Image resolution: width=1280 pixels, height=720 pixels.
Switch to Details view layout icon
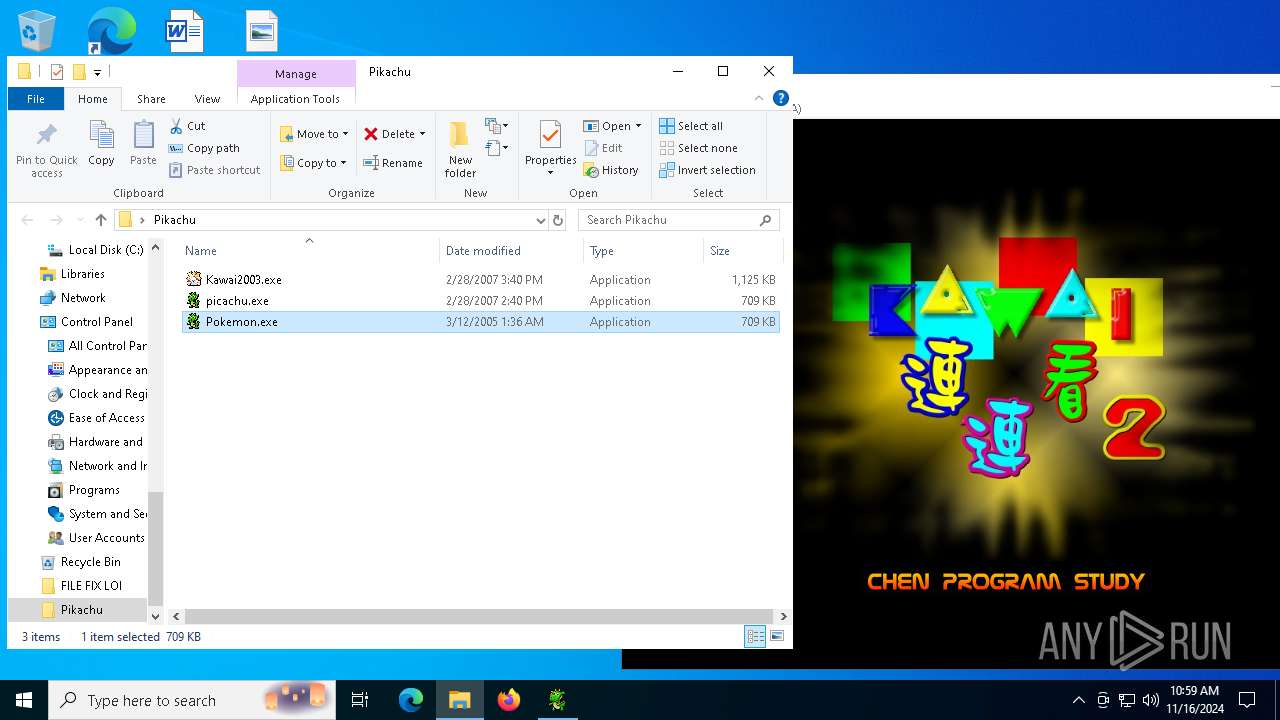[755, 636]
